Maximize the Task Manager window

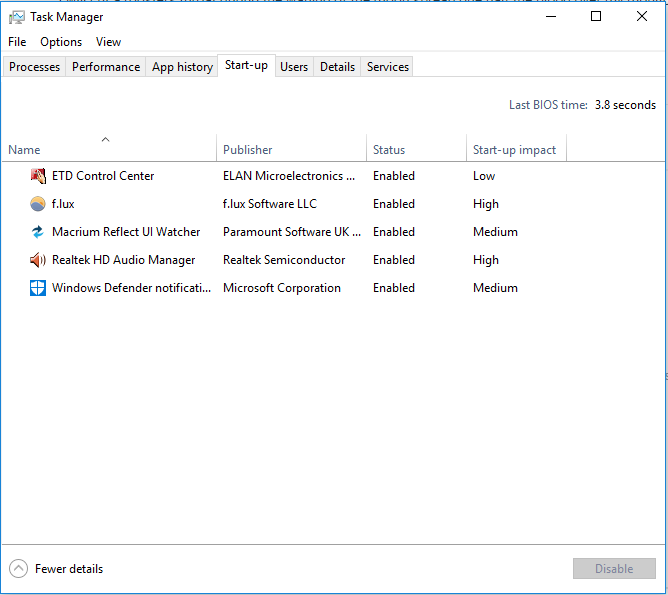[596, 16]
